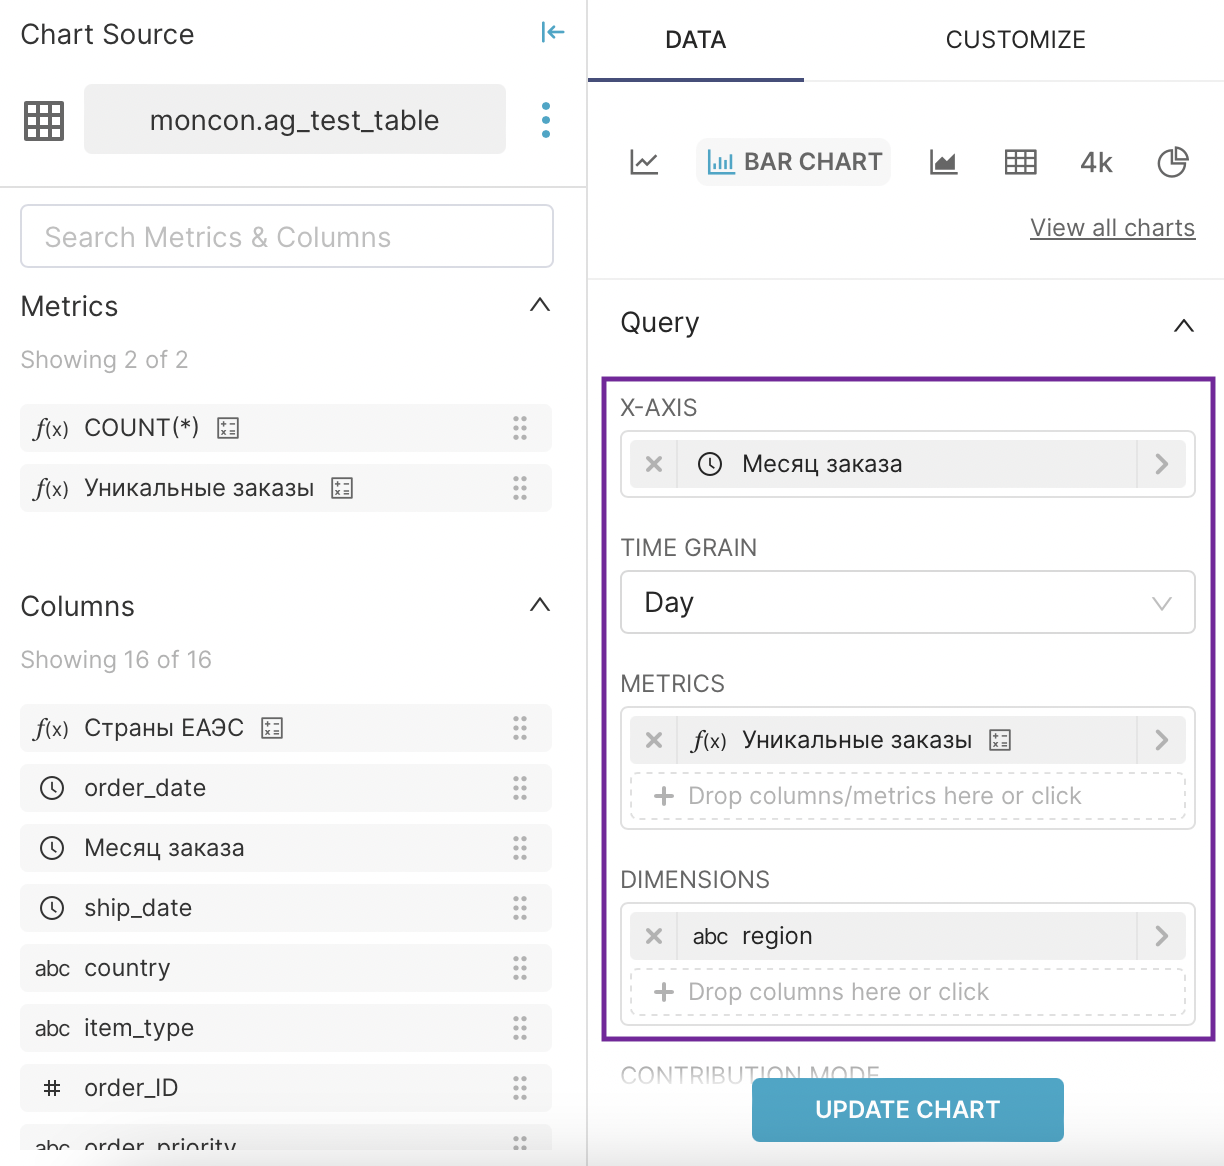Click the Search Metrics & Columns field
The image size is (1224, 1166).
[x=287, y=237]
